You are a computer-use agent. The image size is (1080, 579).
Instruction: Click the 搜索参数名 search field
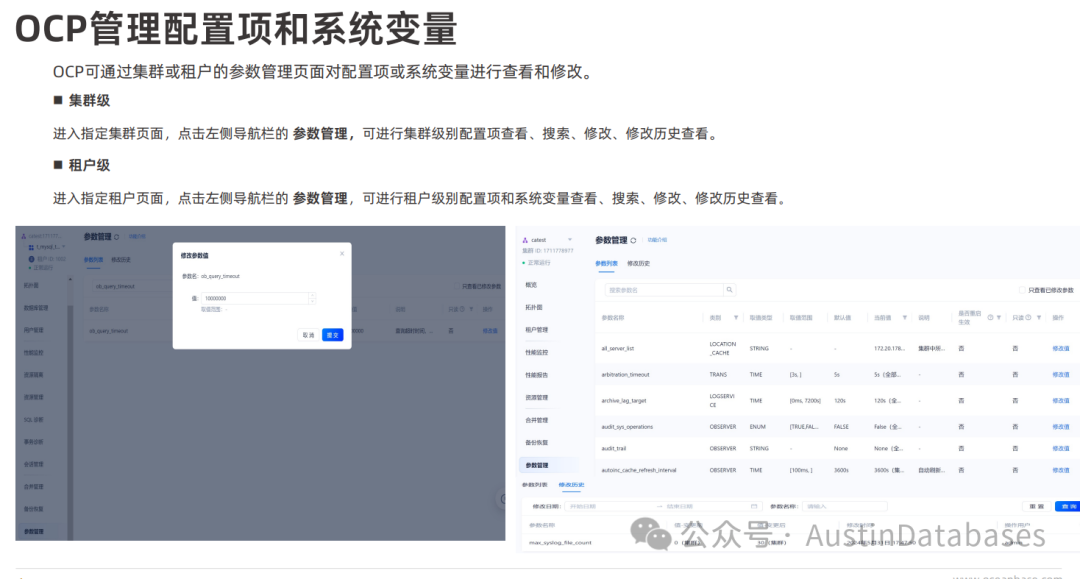coord(664,290)
